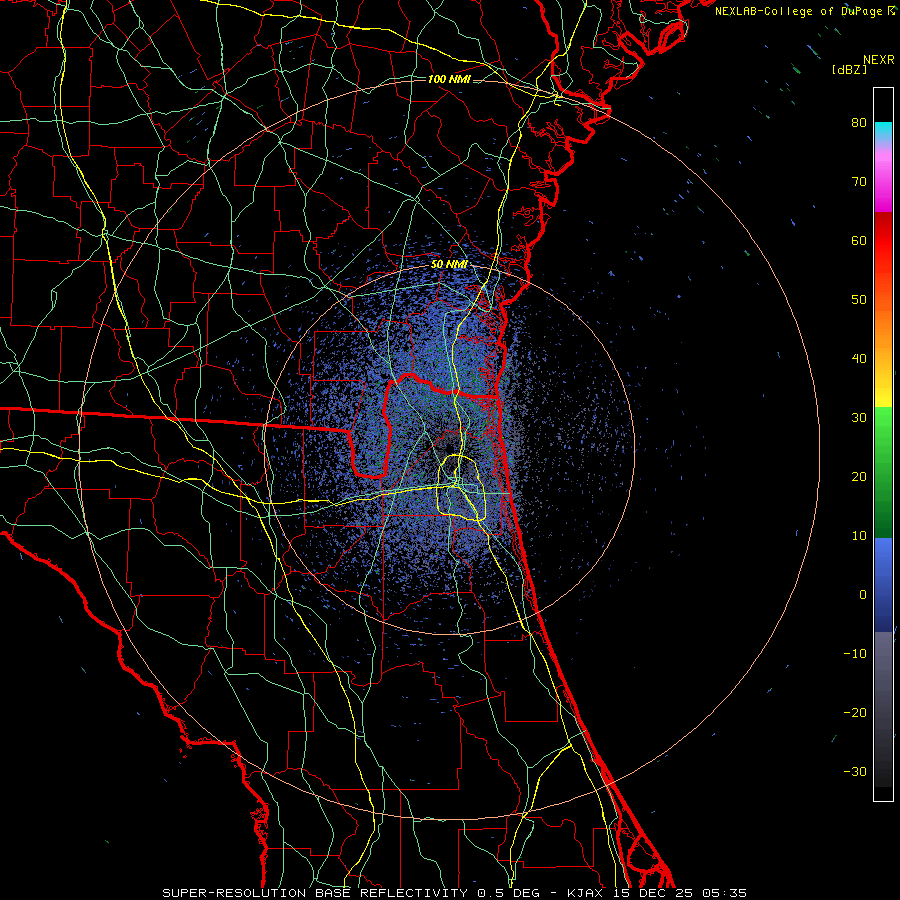Screen dimensions: 900x900
Task: Click the 80 dBZ legend value
Action: (859, 123)
